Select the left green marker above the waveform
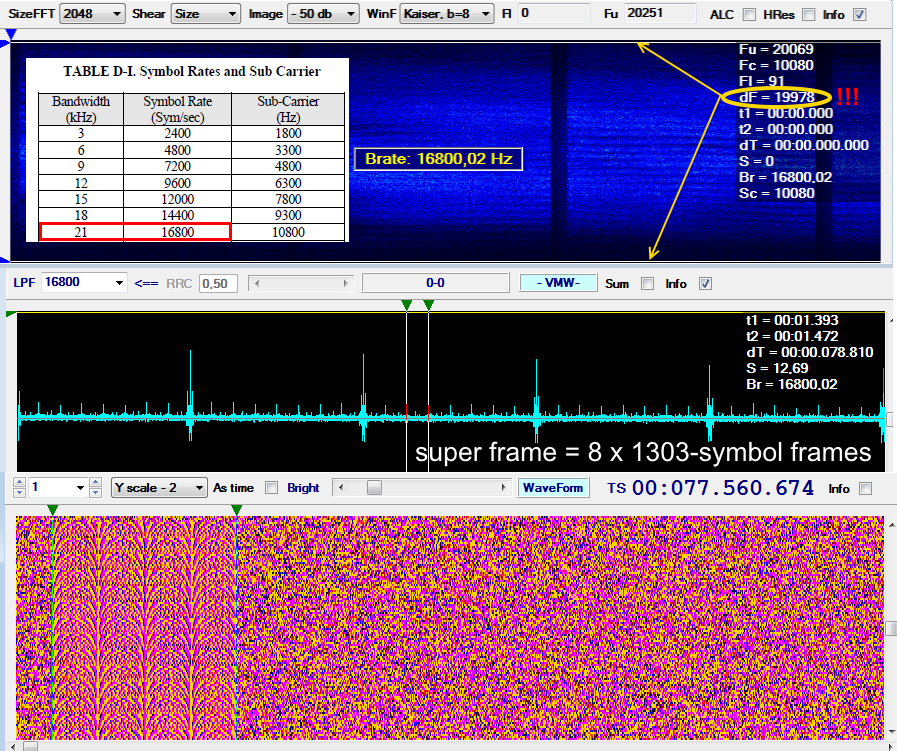The width and height of the screenshot is (897, 751). coord(406,304)
